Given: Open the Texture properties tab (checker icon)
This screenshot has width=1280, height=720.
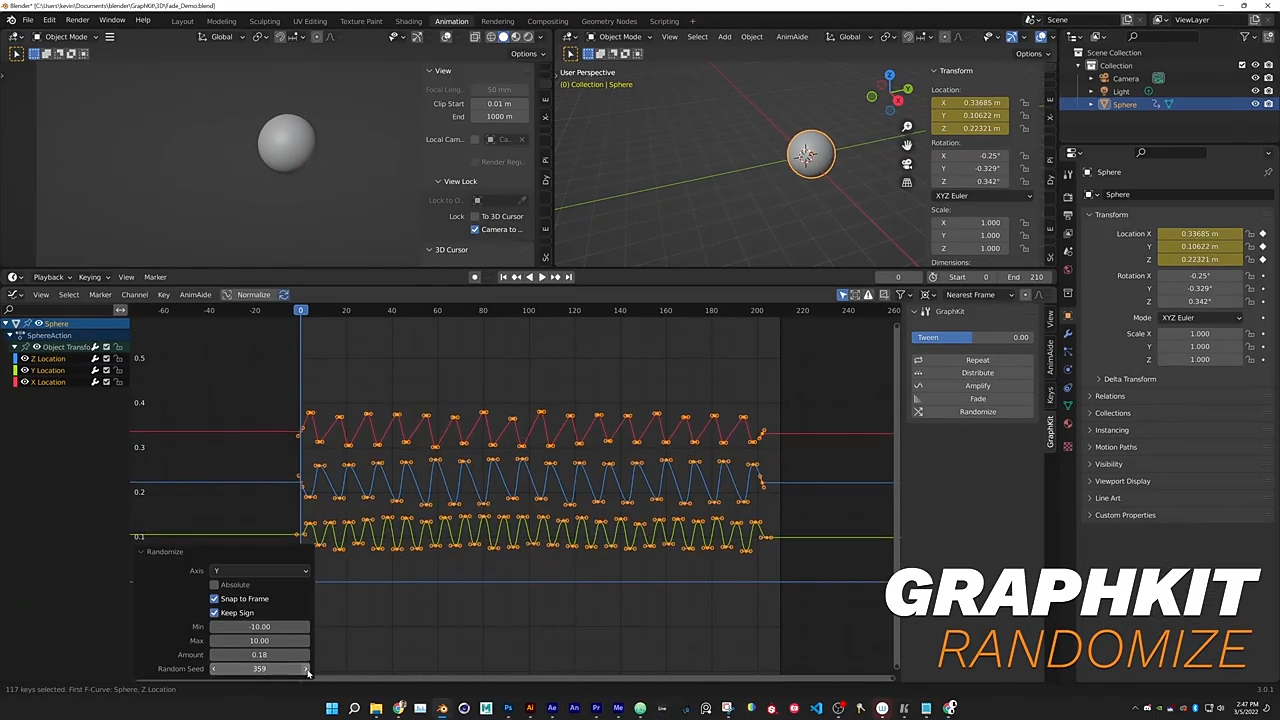Looking at the screenshot, I should (x=1068, y=446).
